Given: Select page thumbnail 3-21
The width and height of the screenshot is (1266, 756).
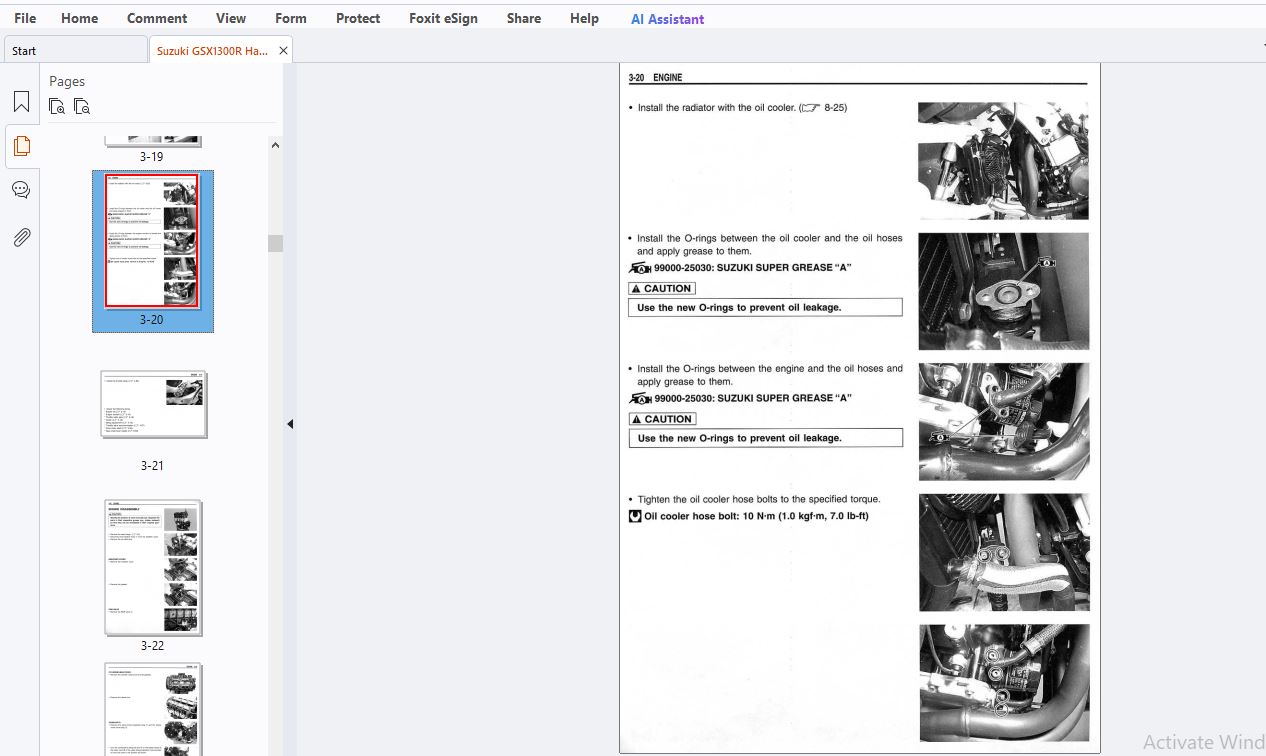Looking at the screenshot, I should pyautogui.click(x=153, y=404).
